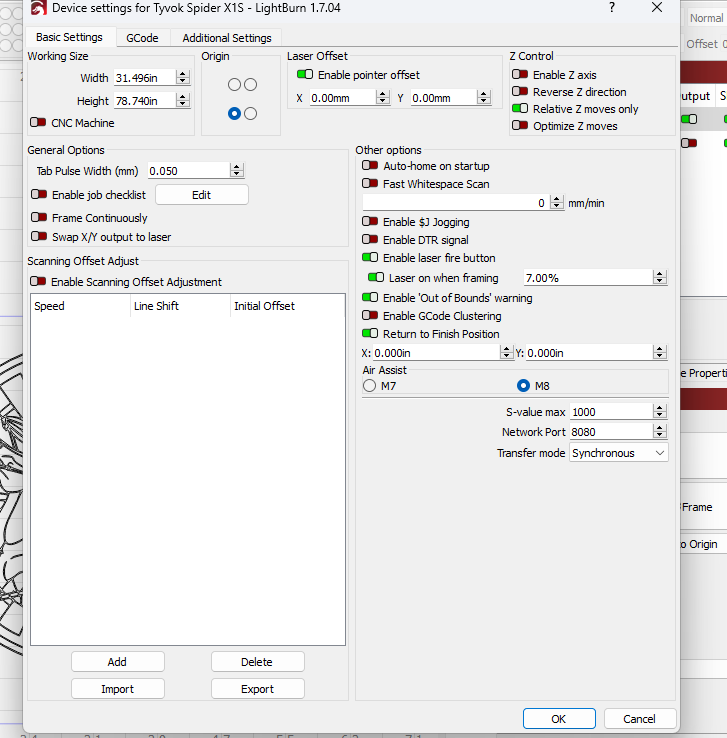The height and width of the screenshot is (738, 727).
Task: Click the Edit job checklist button
Action: tap(201, 195)
